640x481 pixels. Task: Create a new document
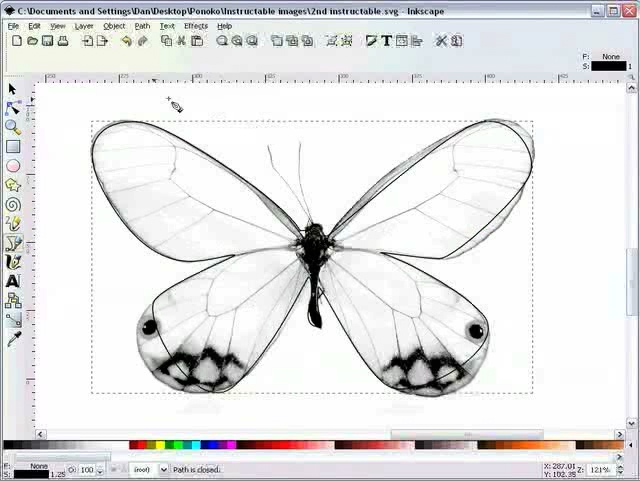click(17, 41)
